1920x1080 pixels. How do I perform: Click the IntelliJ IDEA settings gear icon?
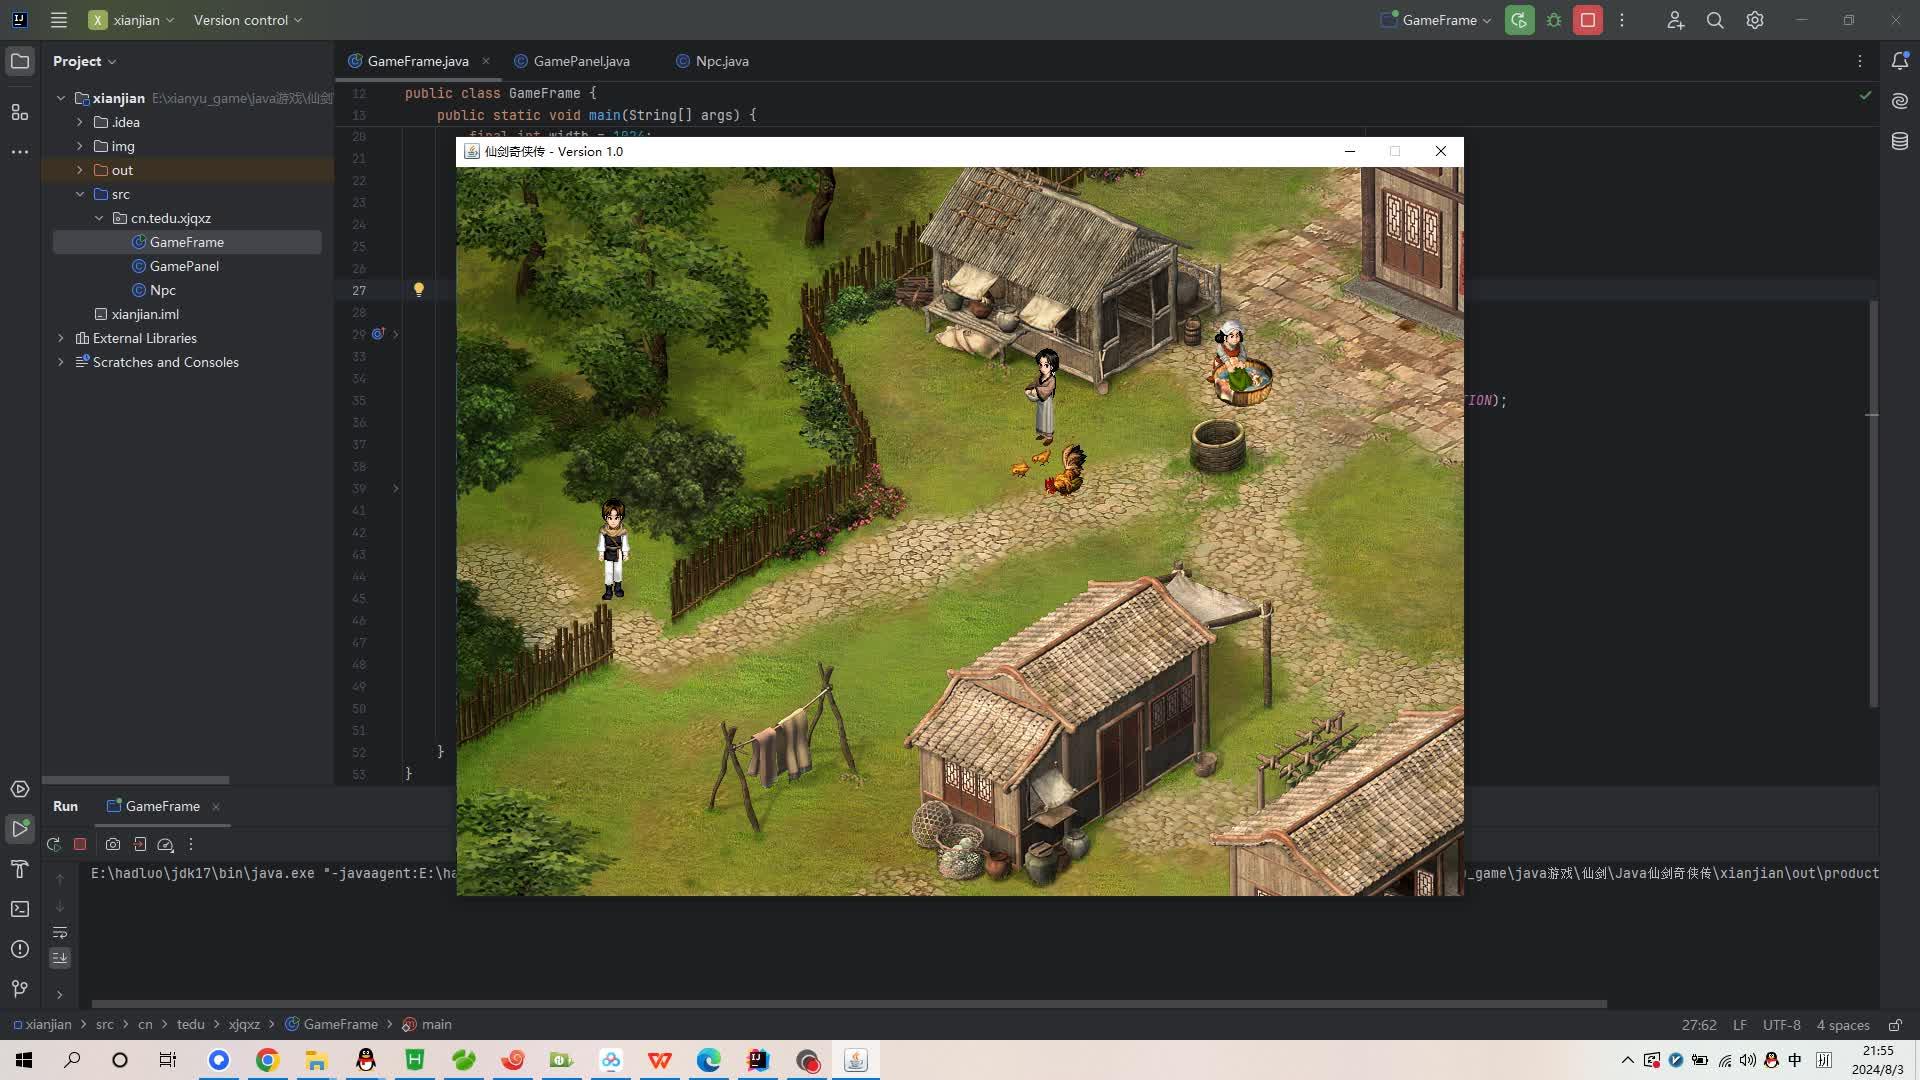(1755, 20)
